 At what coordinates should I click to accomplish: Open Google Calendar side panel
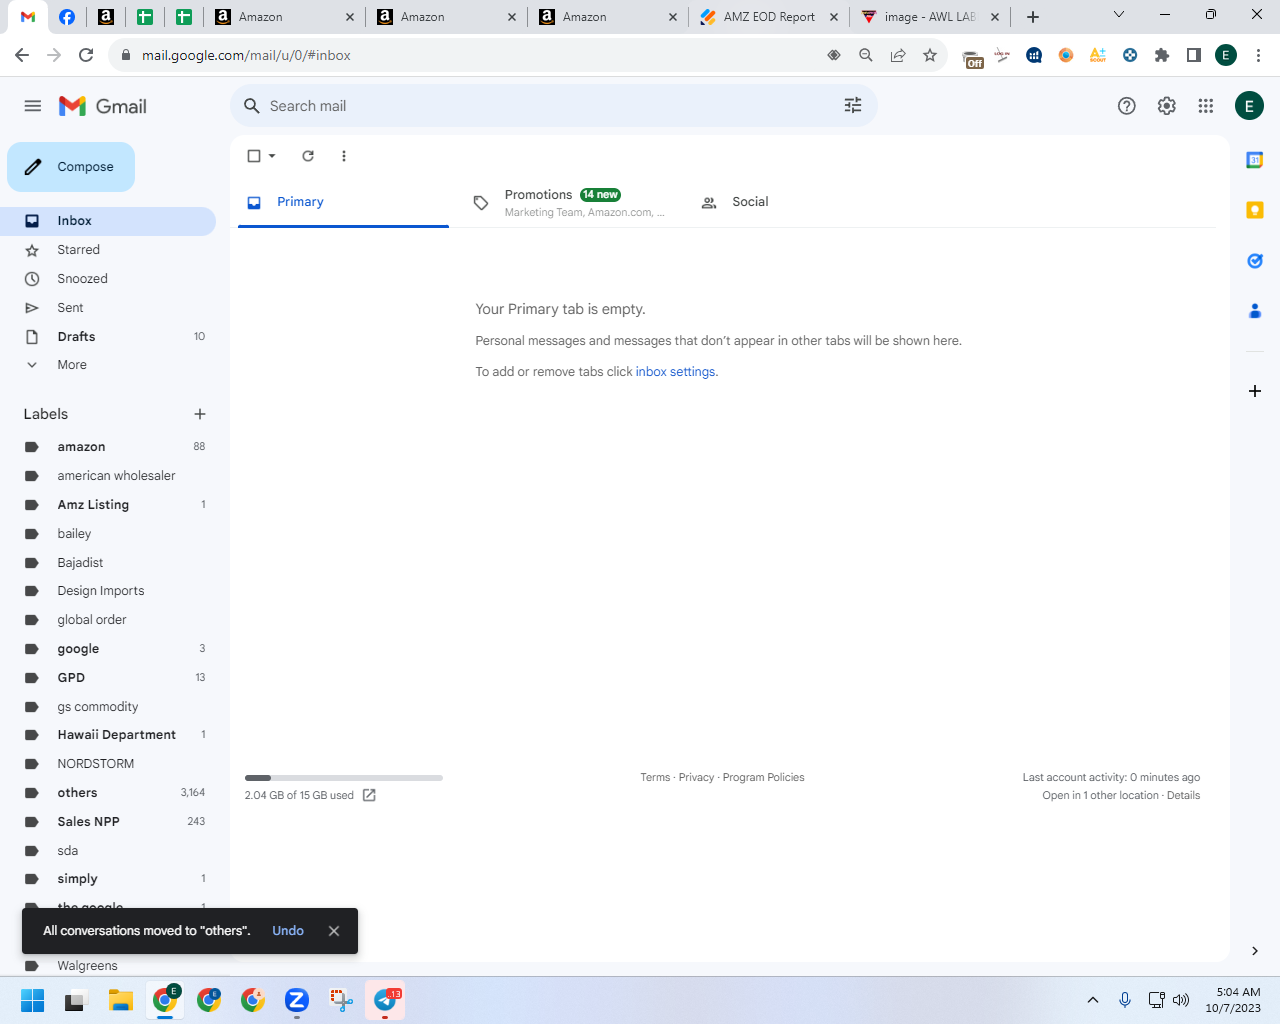click(x=1255, y=160)
